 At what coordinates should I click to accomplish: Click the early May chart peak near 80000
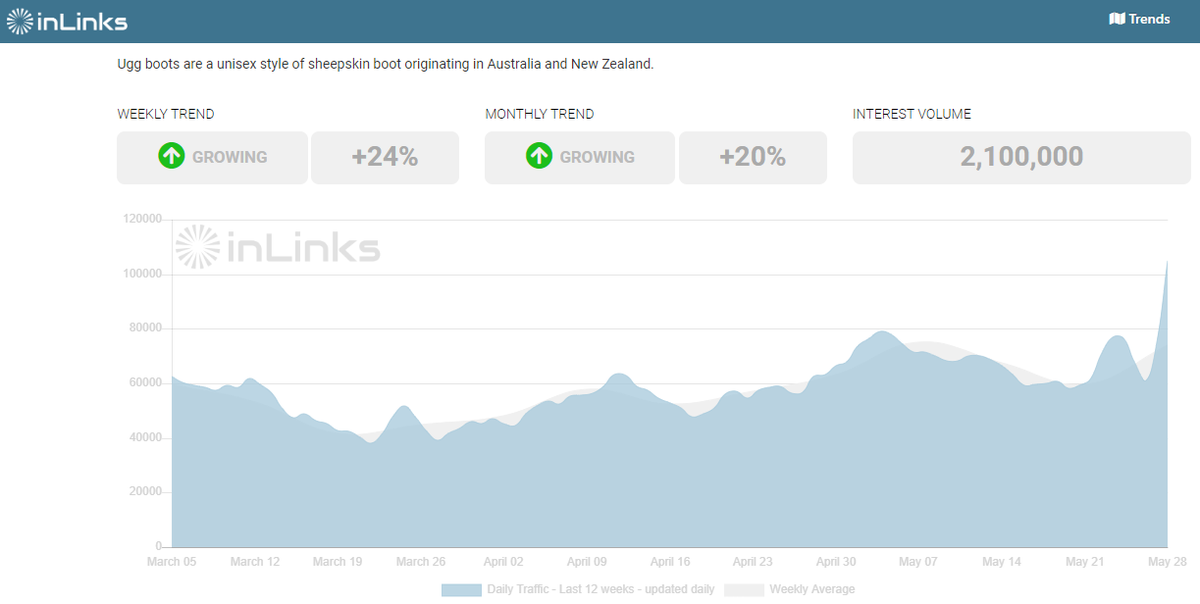(880, 332)
